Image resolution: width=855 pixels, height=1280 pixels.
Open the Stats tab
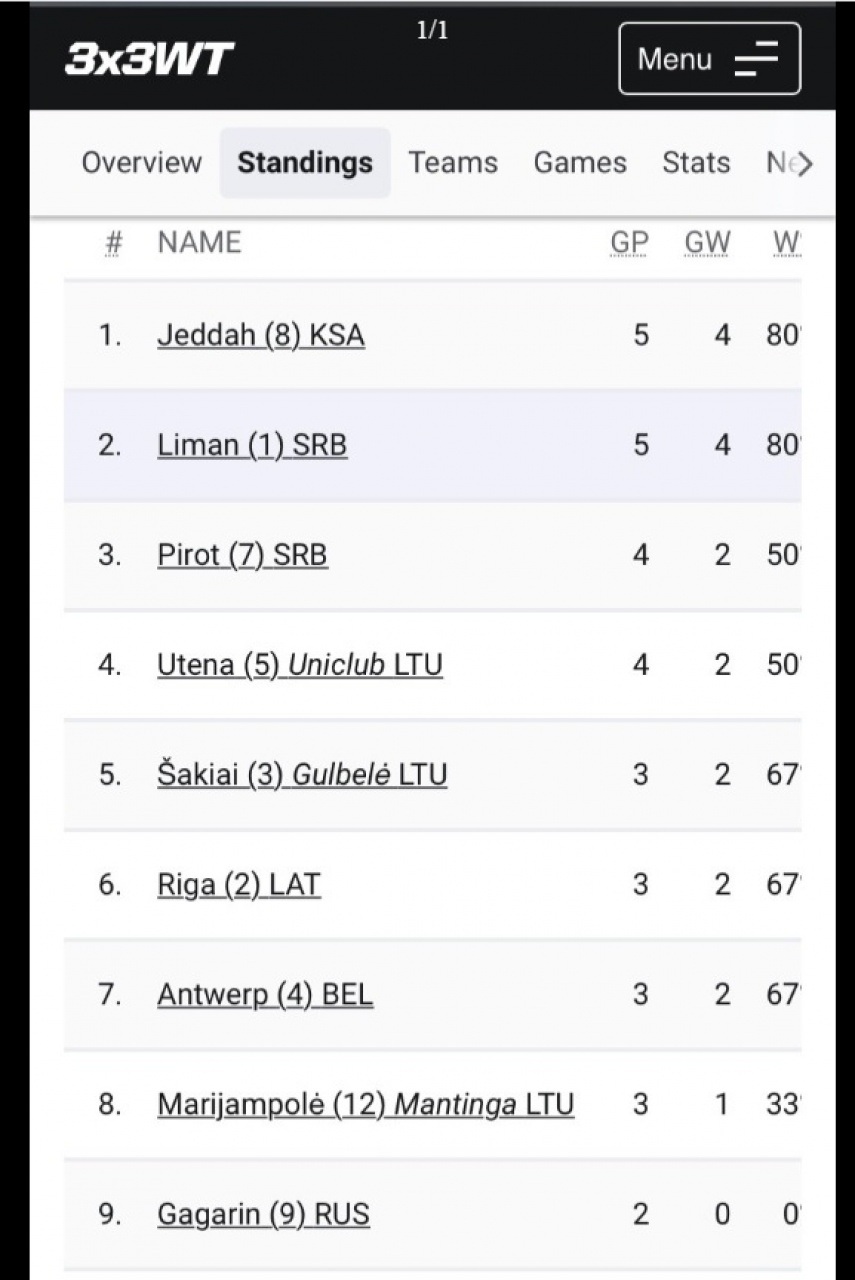click(x=696, y=163)
